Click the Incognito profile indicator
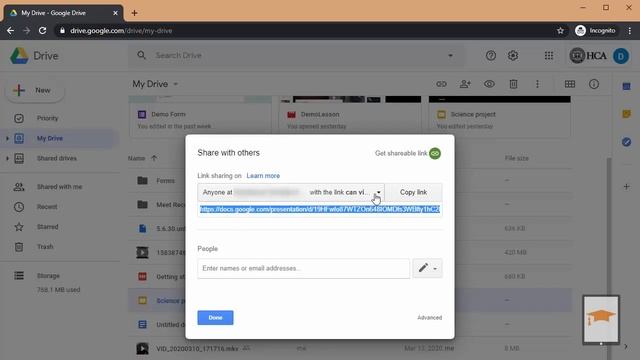640x360 pixels. click(x=595, y=31)
